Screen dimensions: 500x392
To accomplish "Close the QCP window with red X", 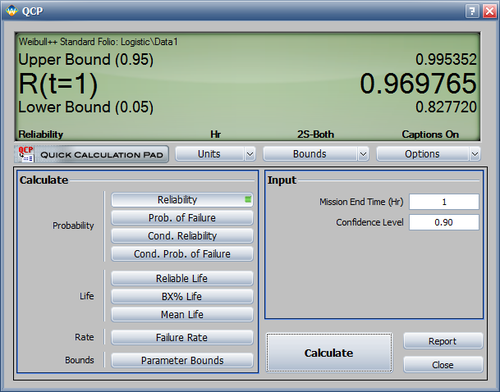I will coord(490,11).
